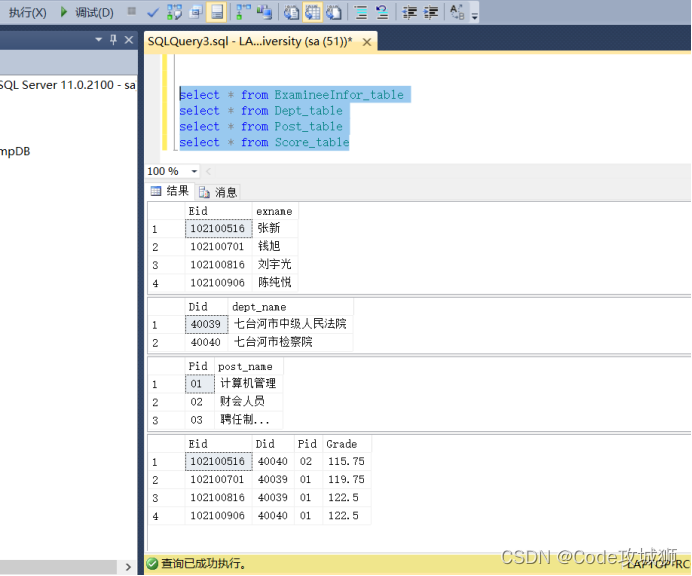692x576 pixels.
Task: Select cell 财会人员
Action: tap(248, 402)
